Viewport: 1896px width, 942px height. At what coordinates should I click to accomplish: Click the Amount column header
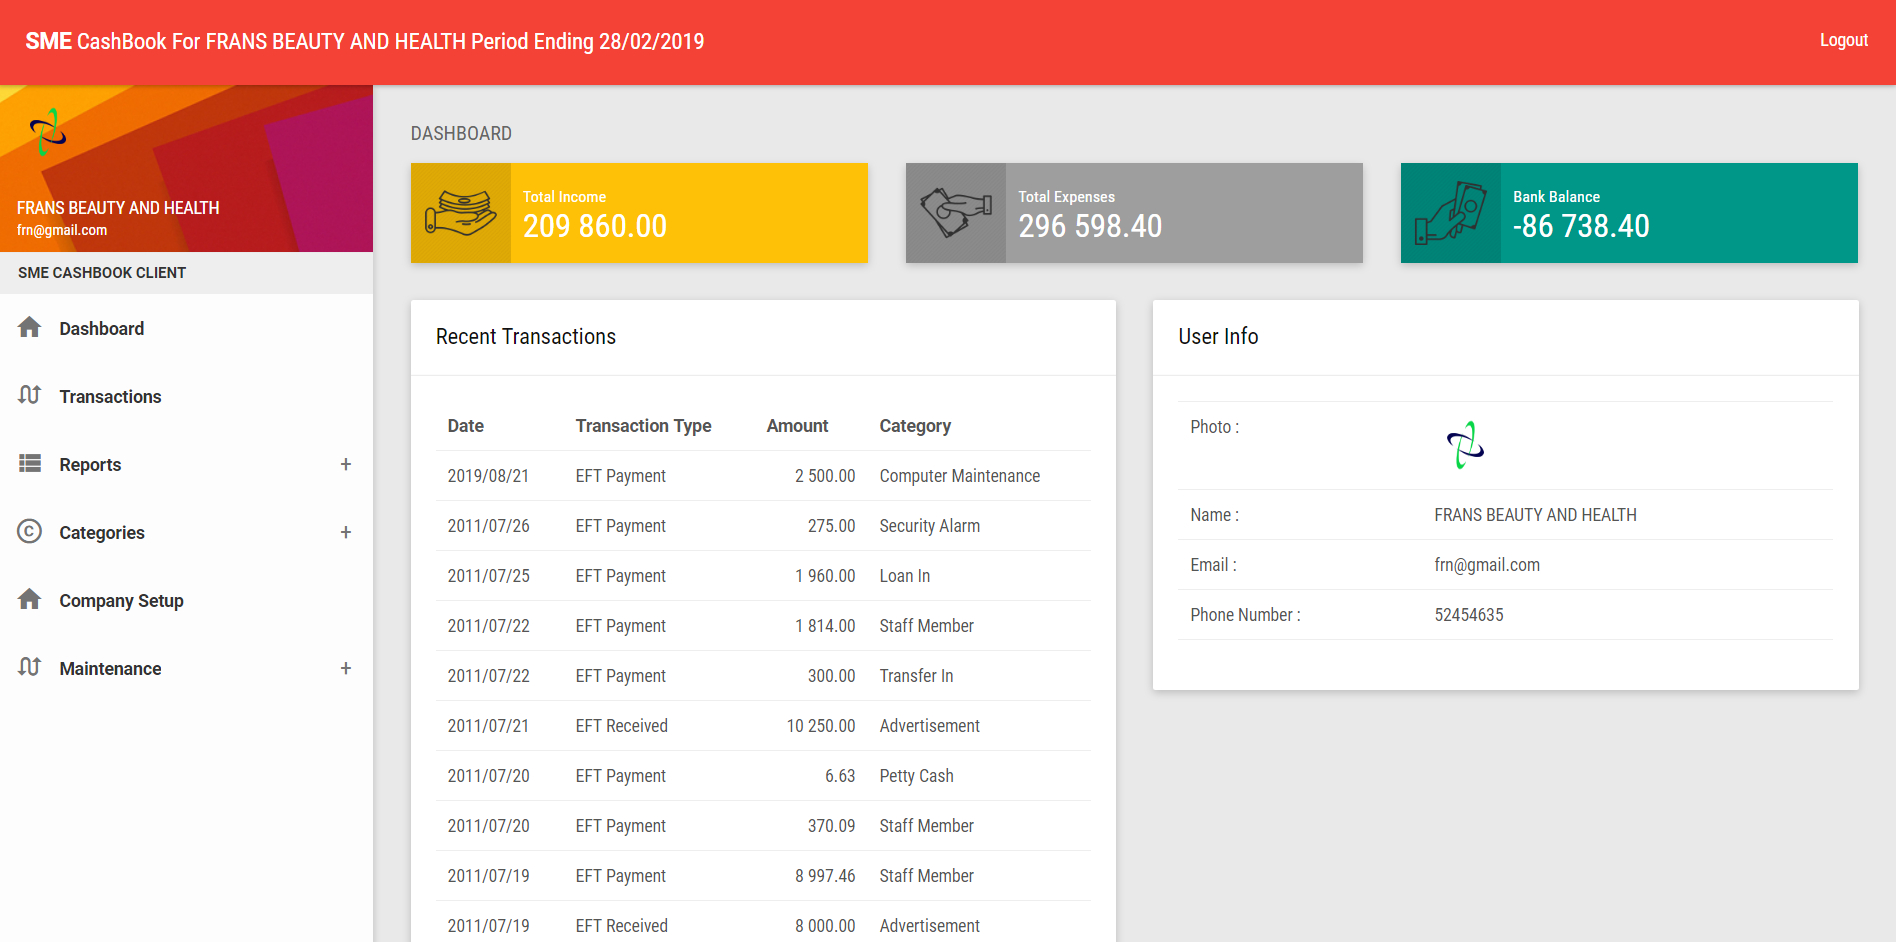tap(797, 426)
